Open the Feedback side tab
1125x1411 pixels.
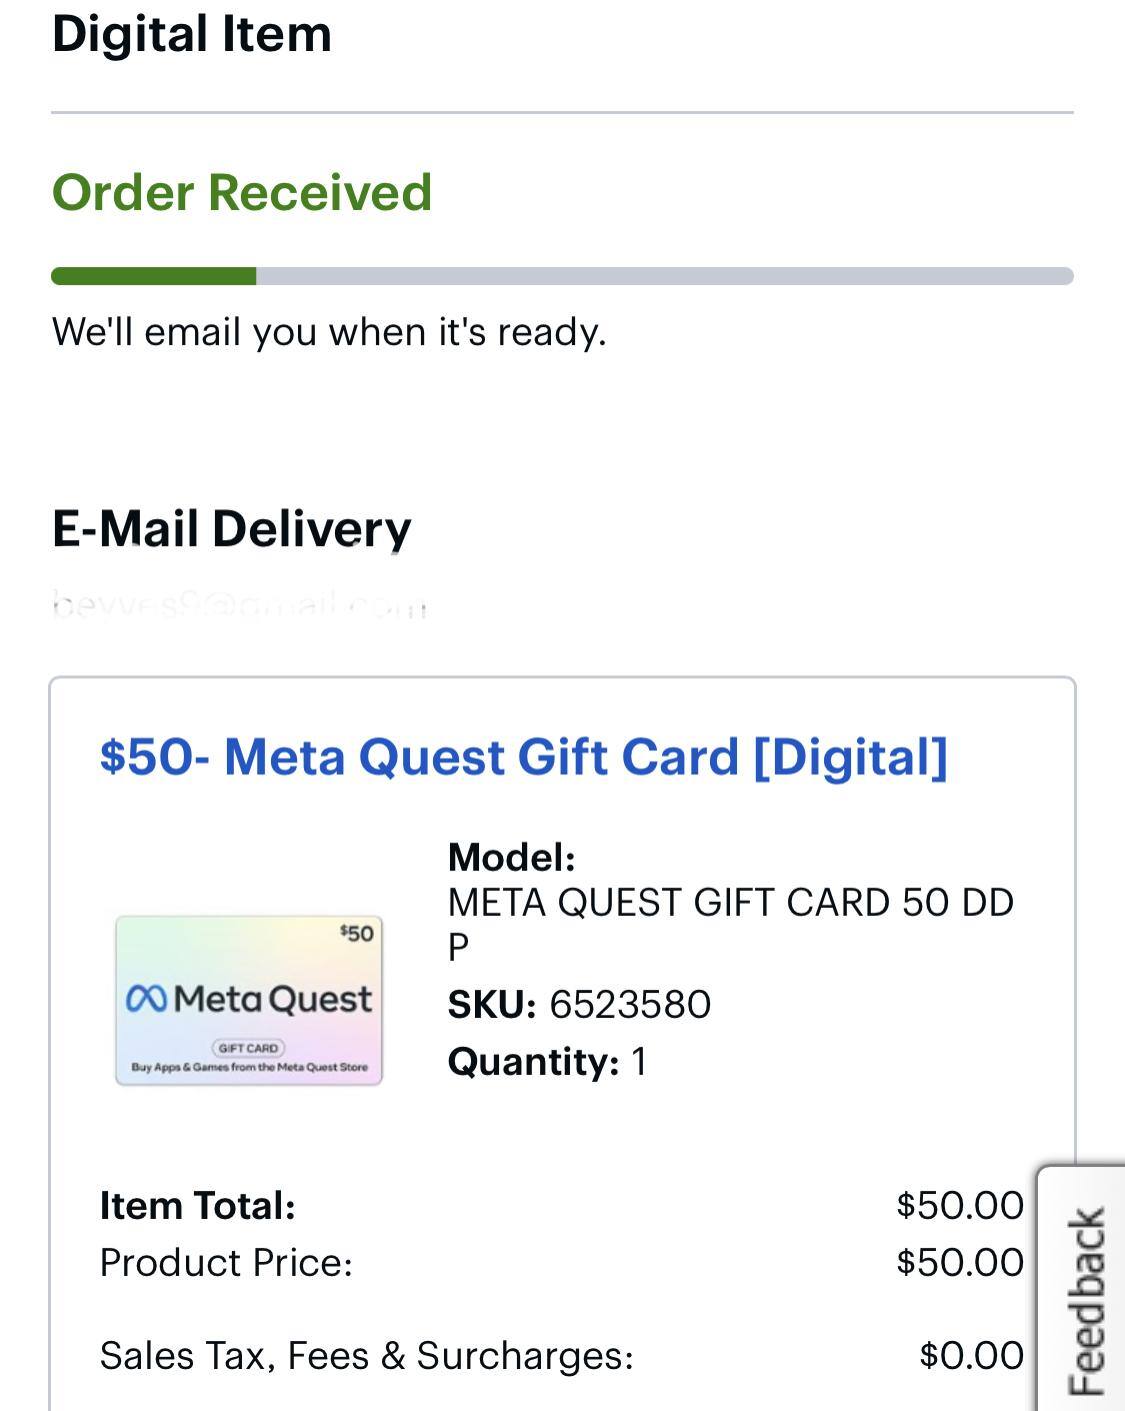tap(1085, 1300)
